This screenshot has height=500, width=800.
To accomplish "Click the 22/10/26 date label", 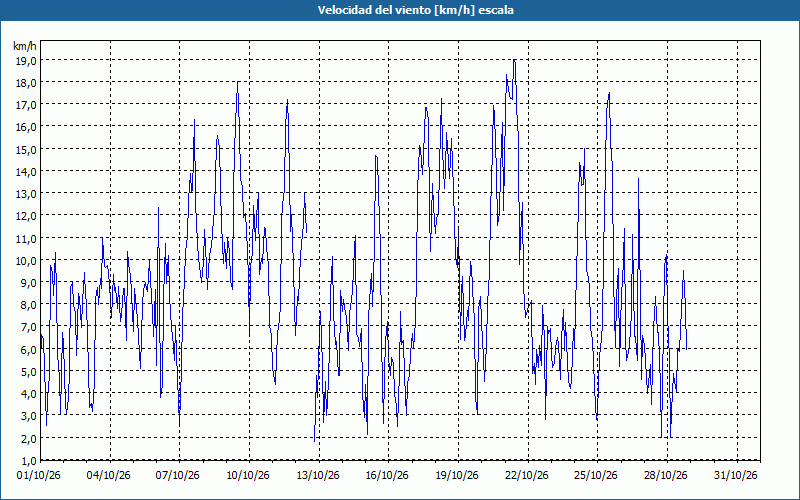I will click(527, 476).
